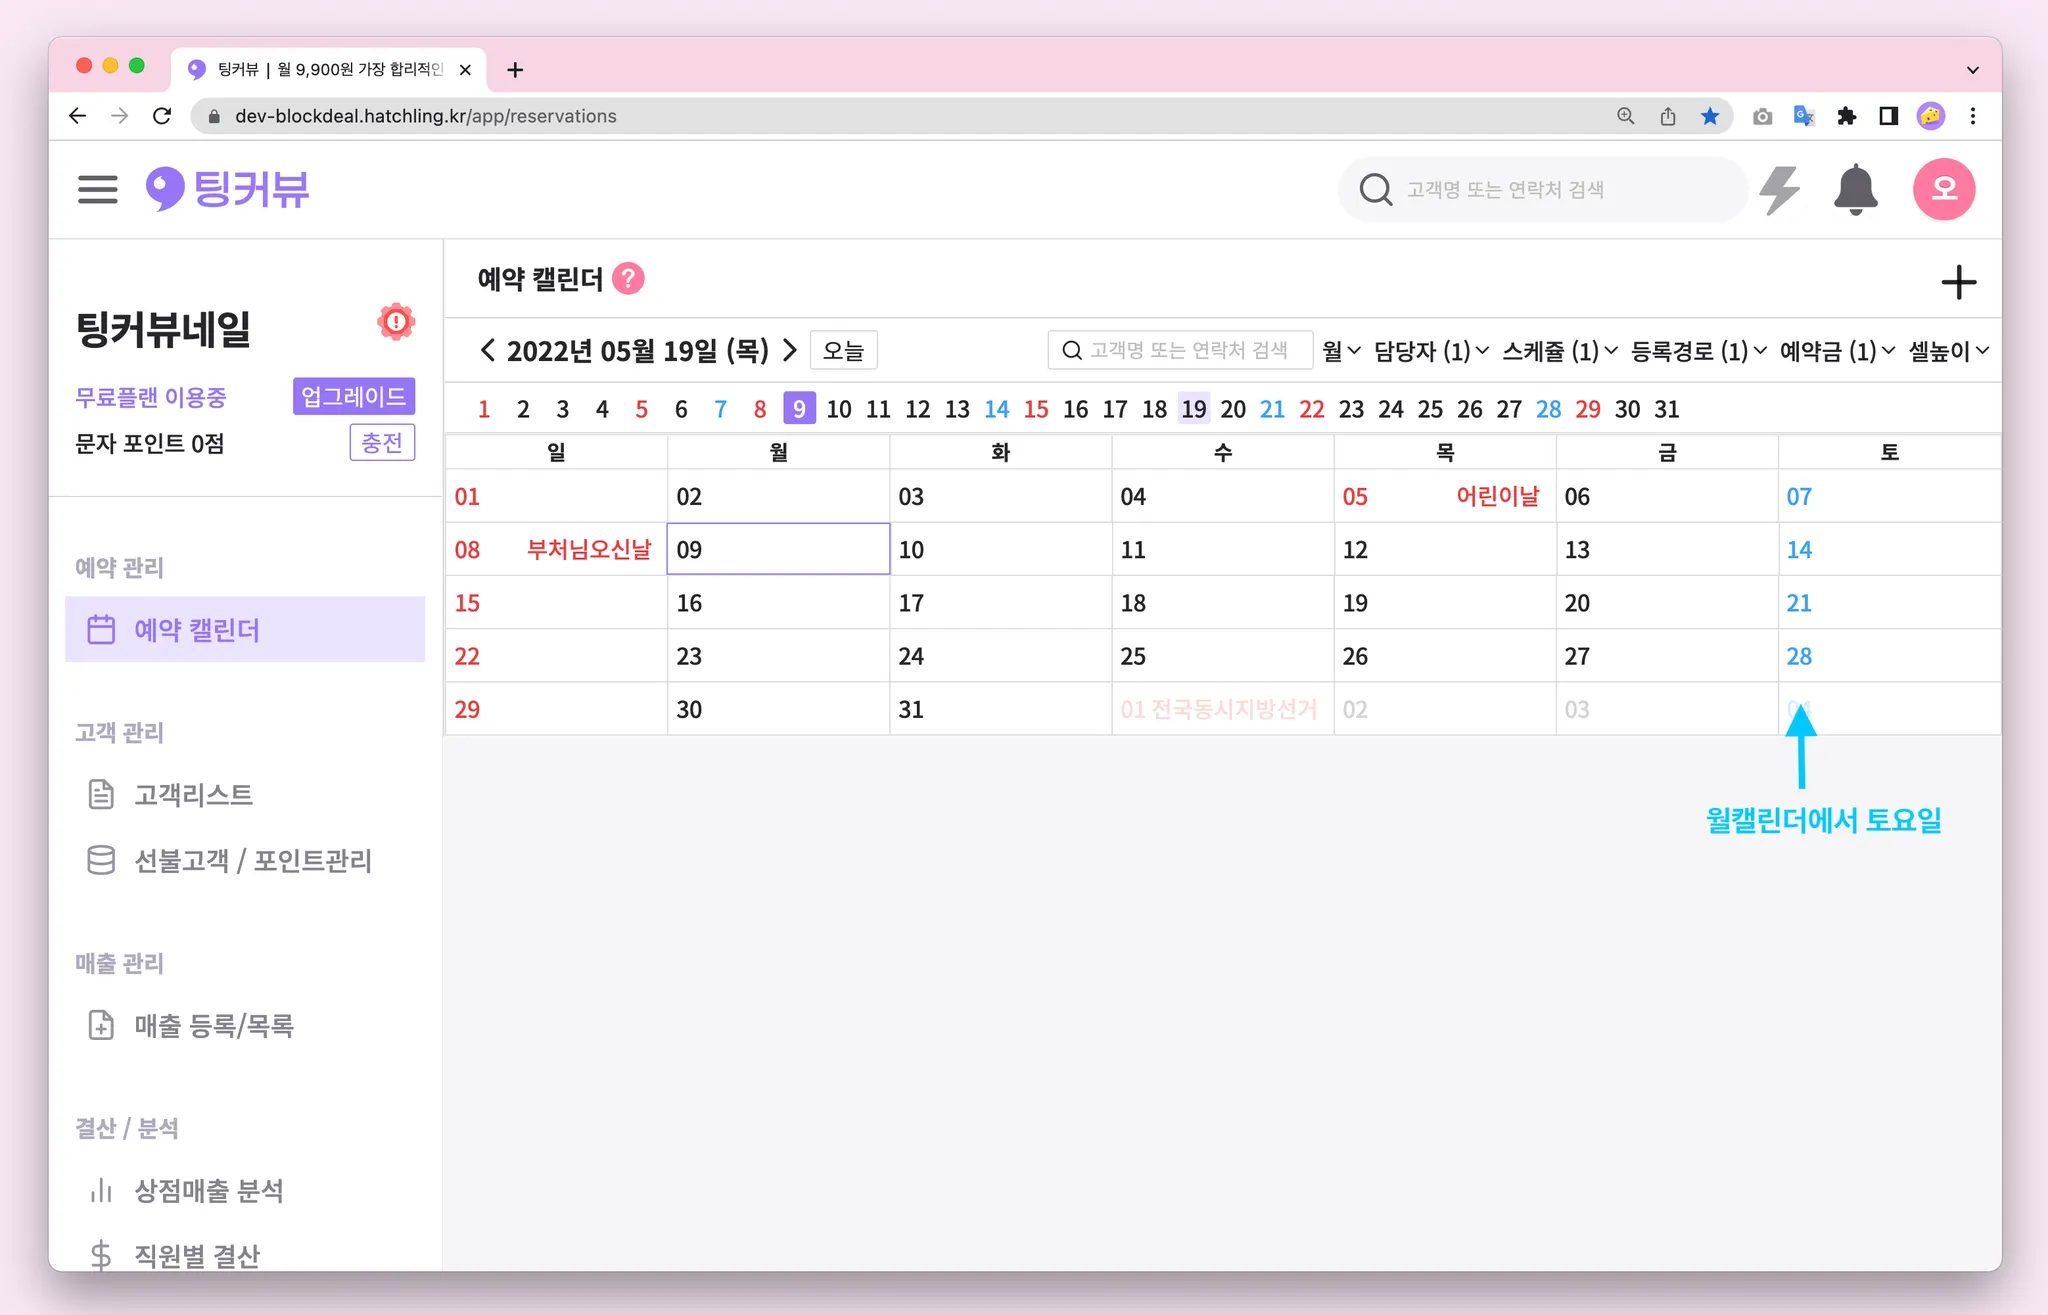Open the red shop settings gear icon

(x=396, y=322)
